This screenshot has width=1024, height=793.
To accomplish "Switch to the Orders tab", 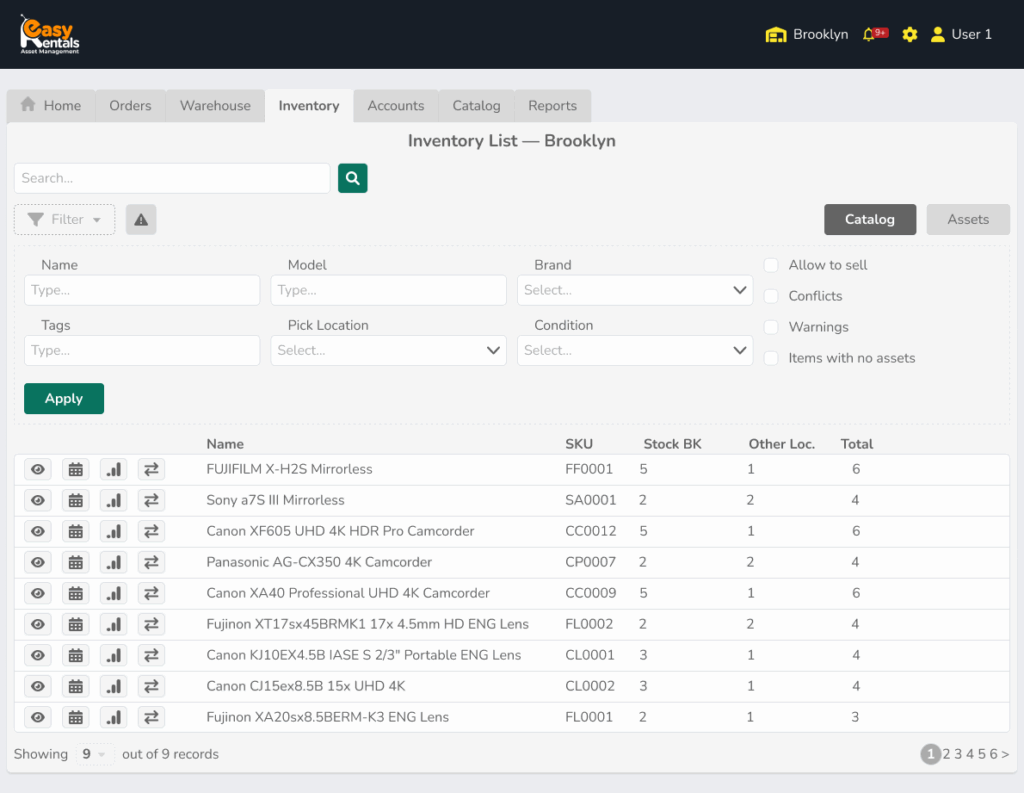I will [130, 106].
